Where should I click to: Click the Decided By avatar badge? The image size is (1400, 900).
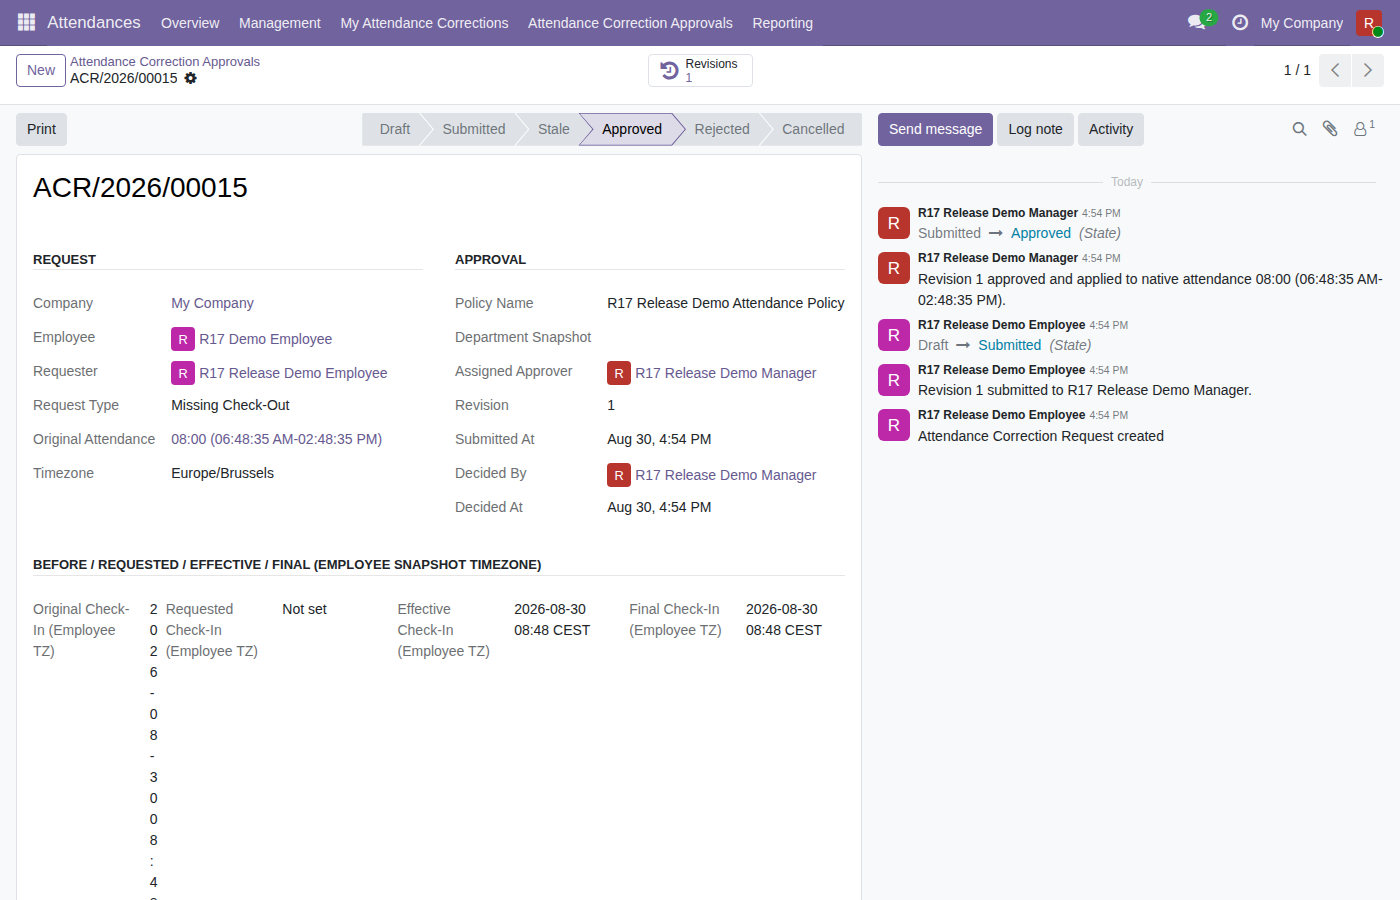coord(619,475)
